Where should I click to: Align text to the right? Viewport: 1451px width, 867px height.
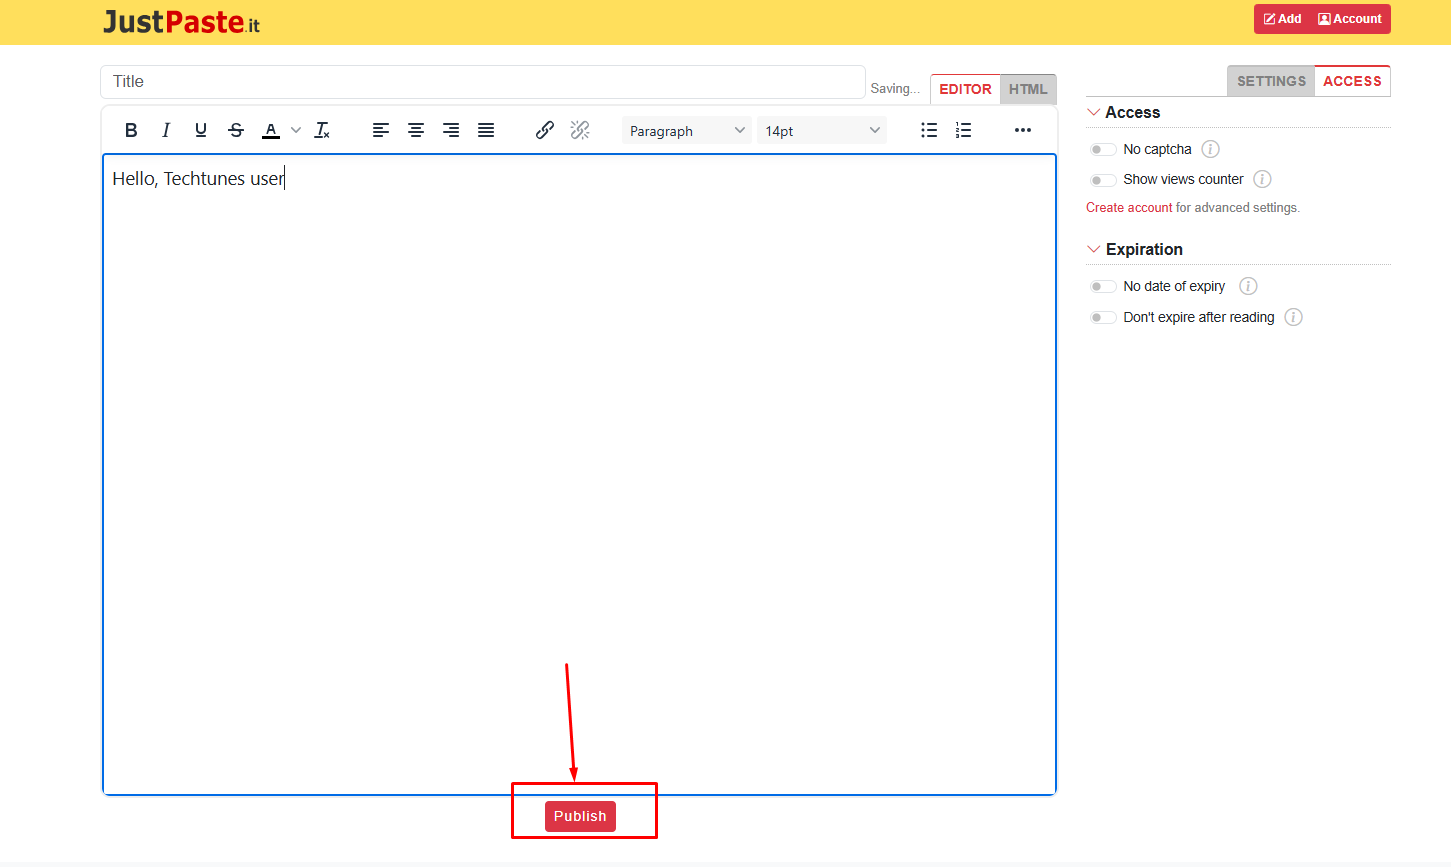[x=451, y=130]
